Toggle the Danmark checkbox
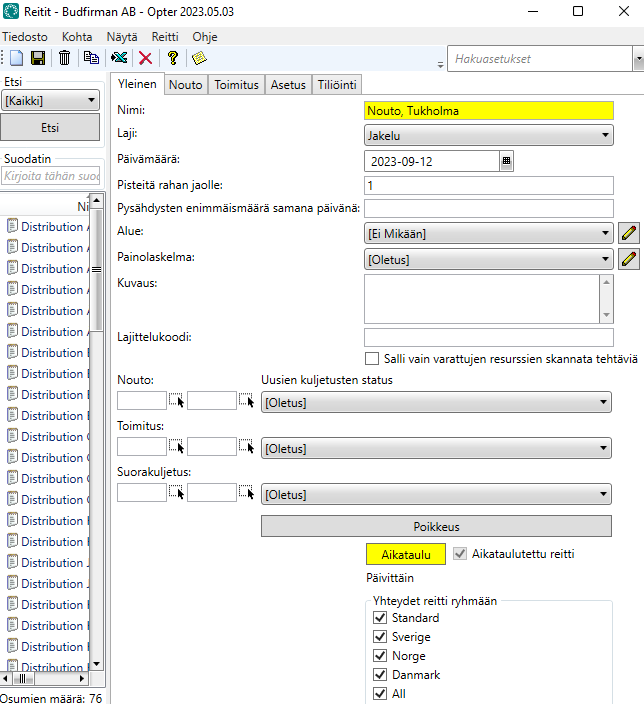This screenshot has height=704, width=644. [x=380, y=675]
